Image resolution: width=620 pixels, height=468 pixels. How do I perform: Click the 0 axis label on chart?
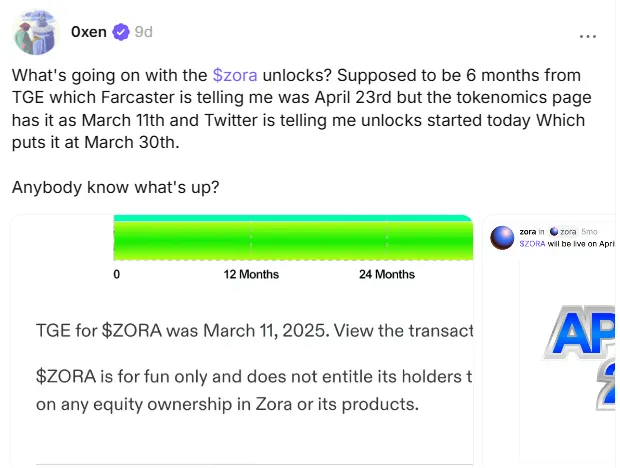point(117,274)
